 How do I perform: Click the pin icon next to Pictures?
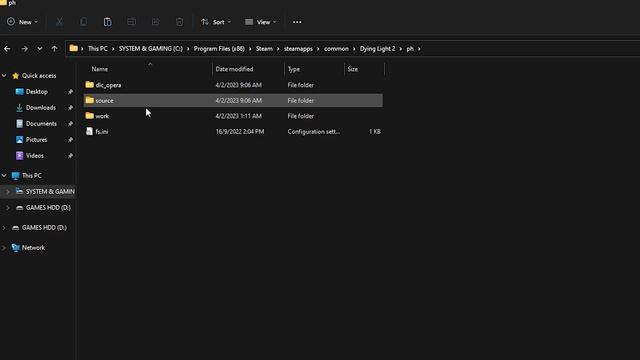70,140
